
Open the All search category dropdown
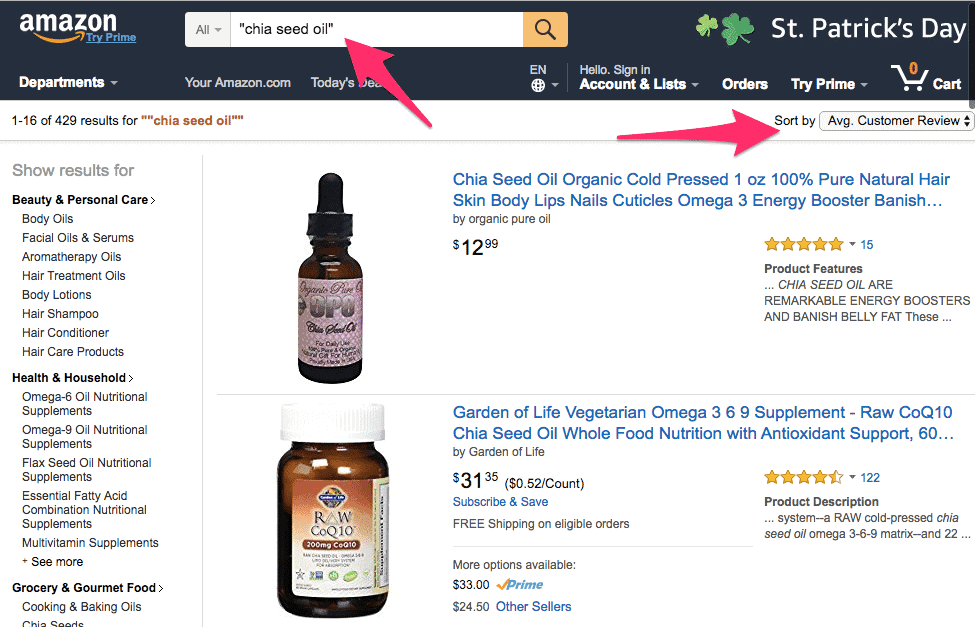[x=207, y=30]
